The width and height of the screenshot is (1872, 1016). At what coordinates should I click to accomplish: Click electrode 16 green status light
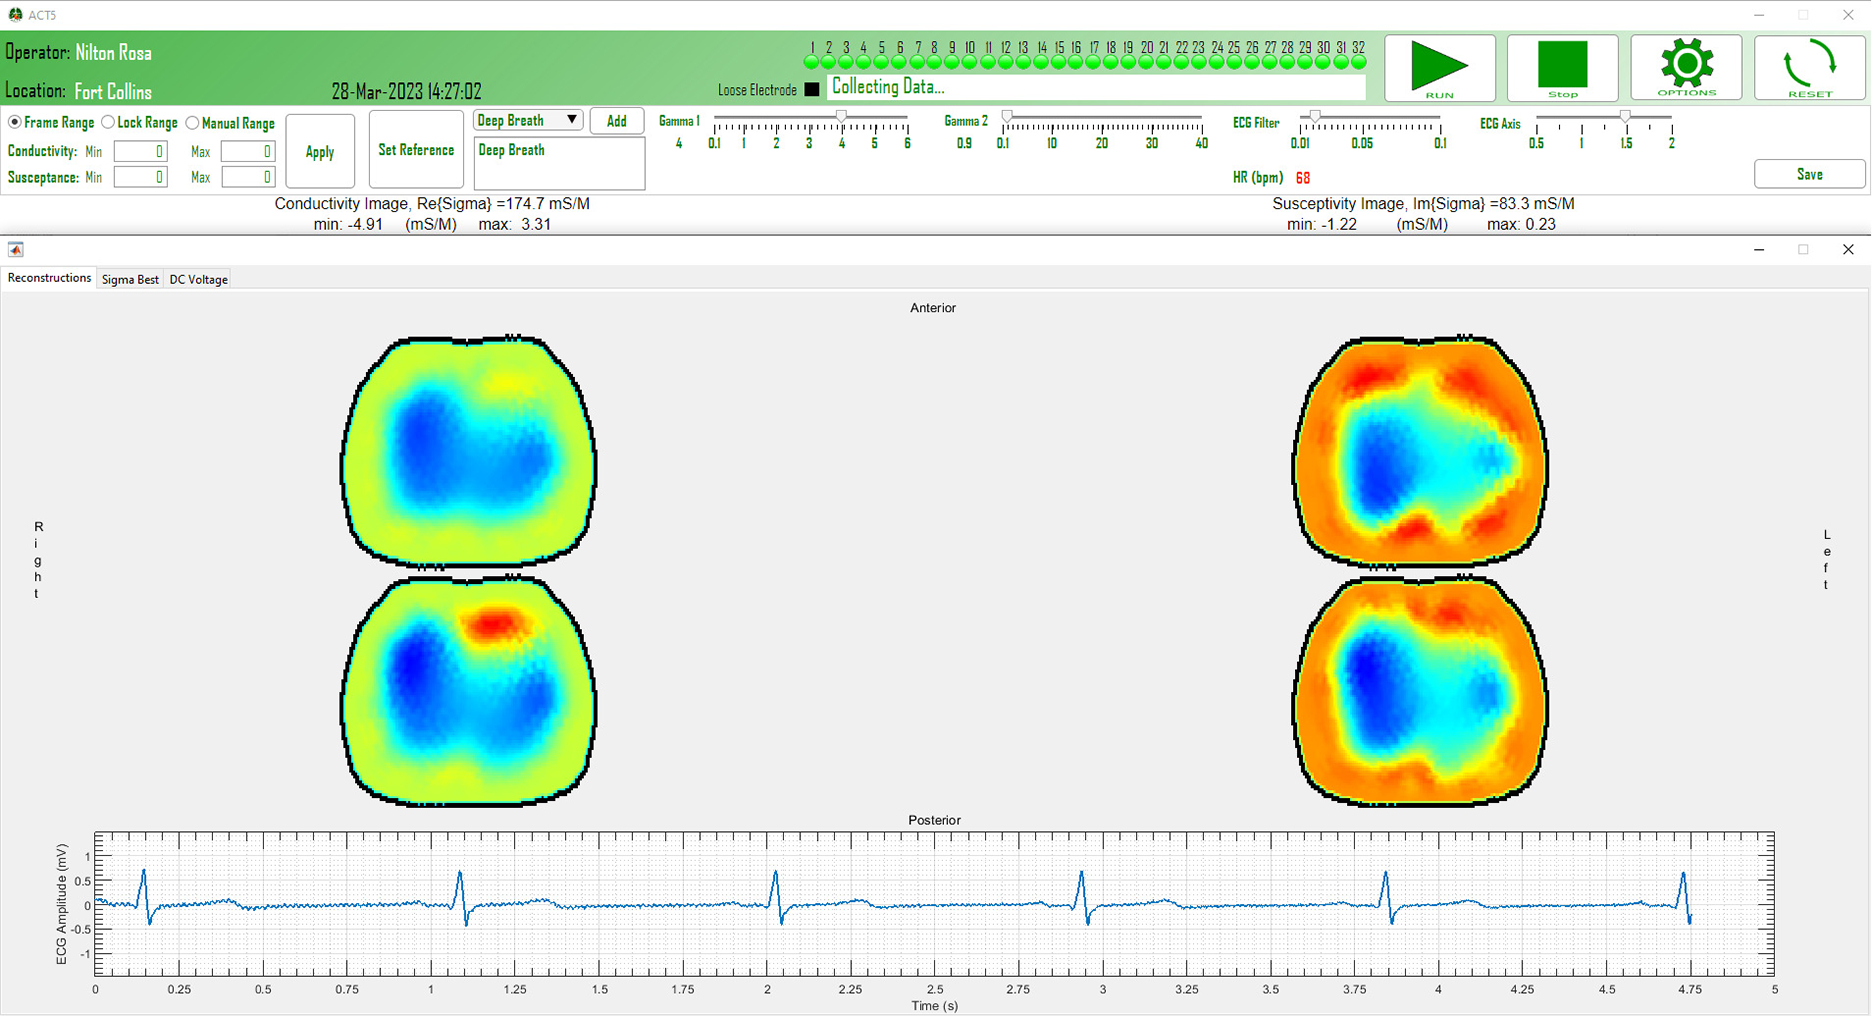click(x=1076, y=62)
